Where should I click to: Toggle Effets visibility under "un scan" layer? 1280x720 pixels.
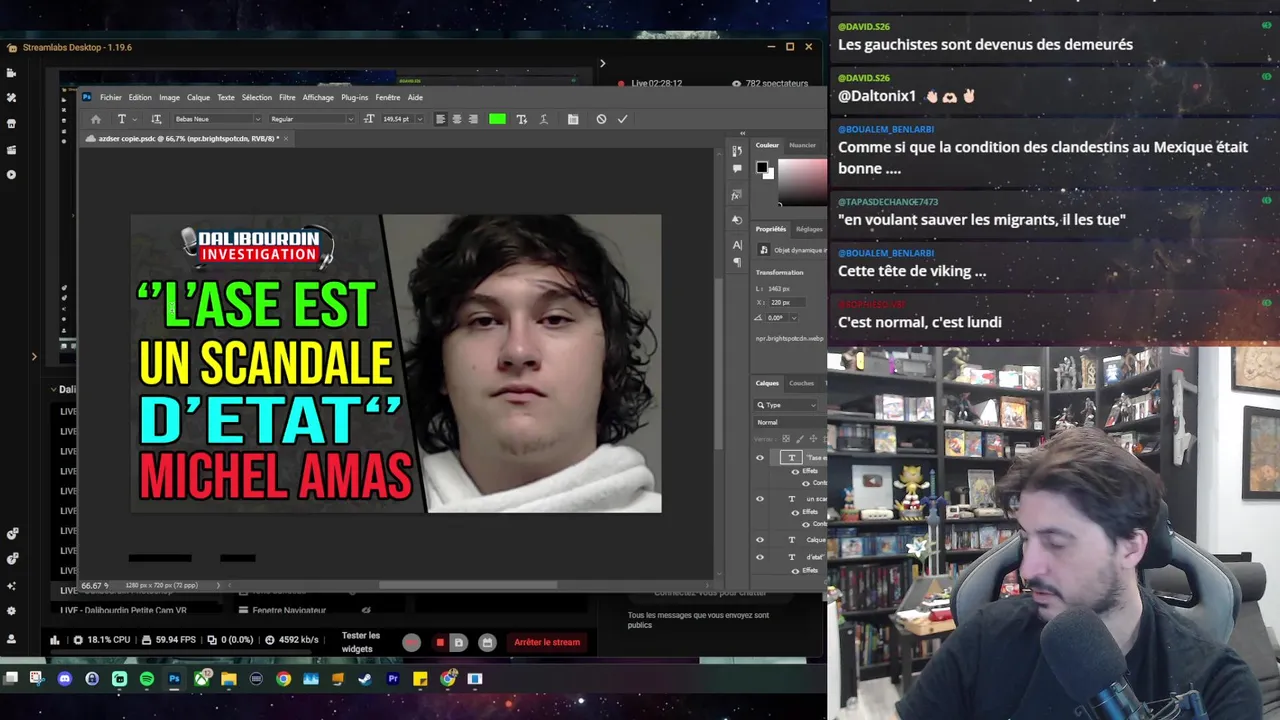[795, 512]
